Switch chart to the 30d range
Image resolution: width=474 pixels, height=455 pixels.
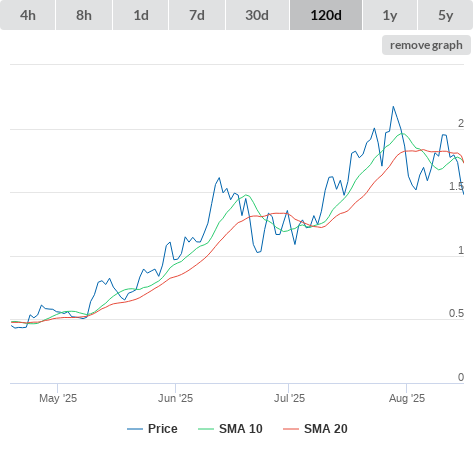[x=257, y=15]
